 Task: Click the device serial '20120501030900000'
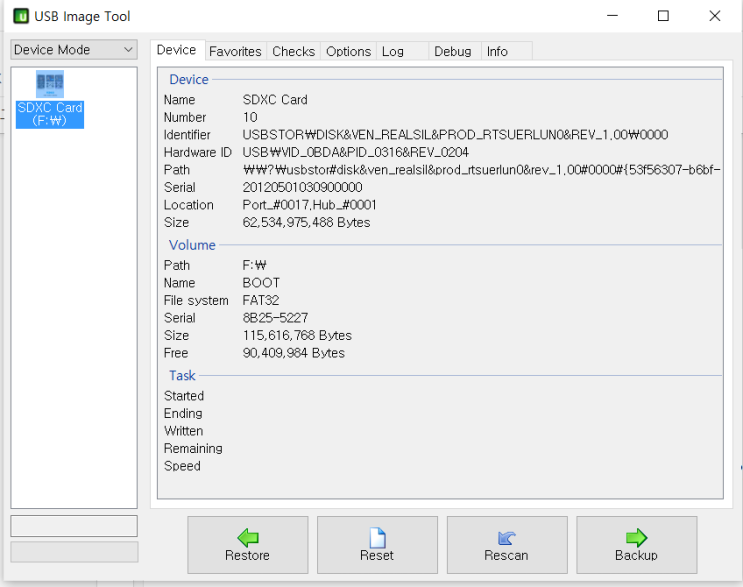click(x=302, y=187)
